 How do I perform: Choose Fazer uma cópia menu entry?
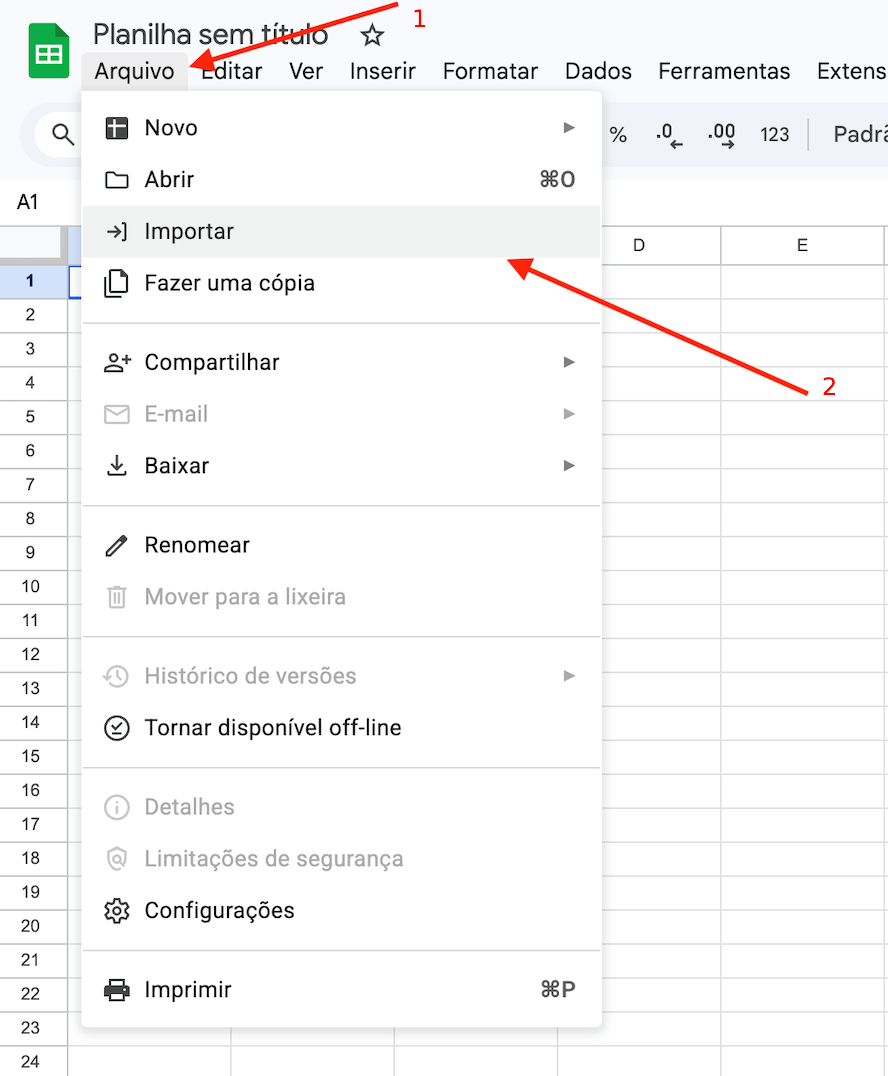229,283
